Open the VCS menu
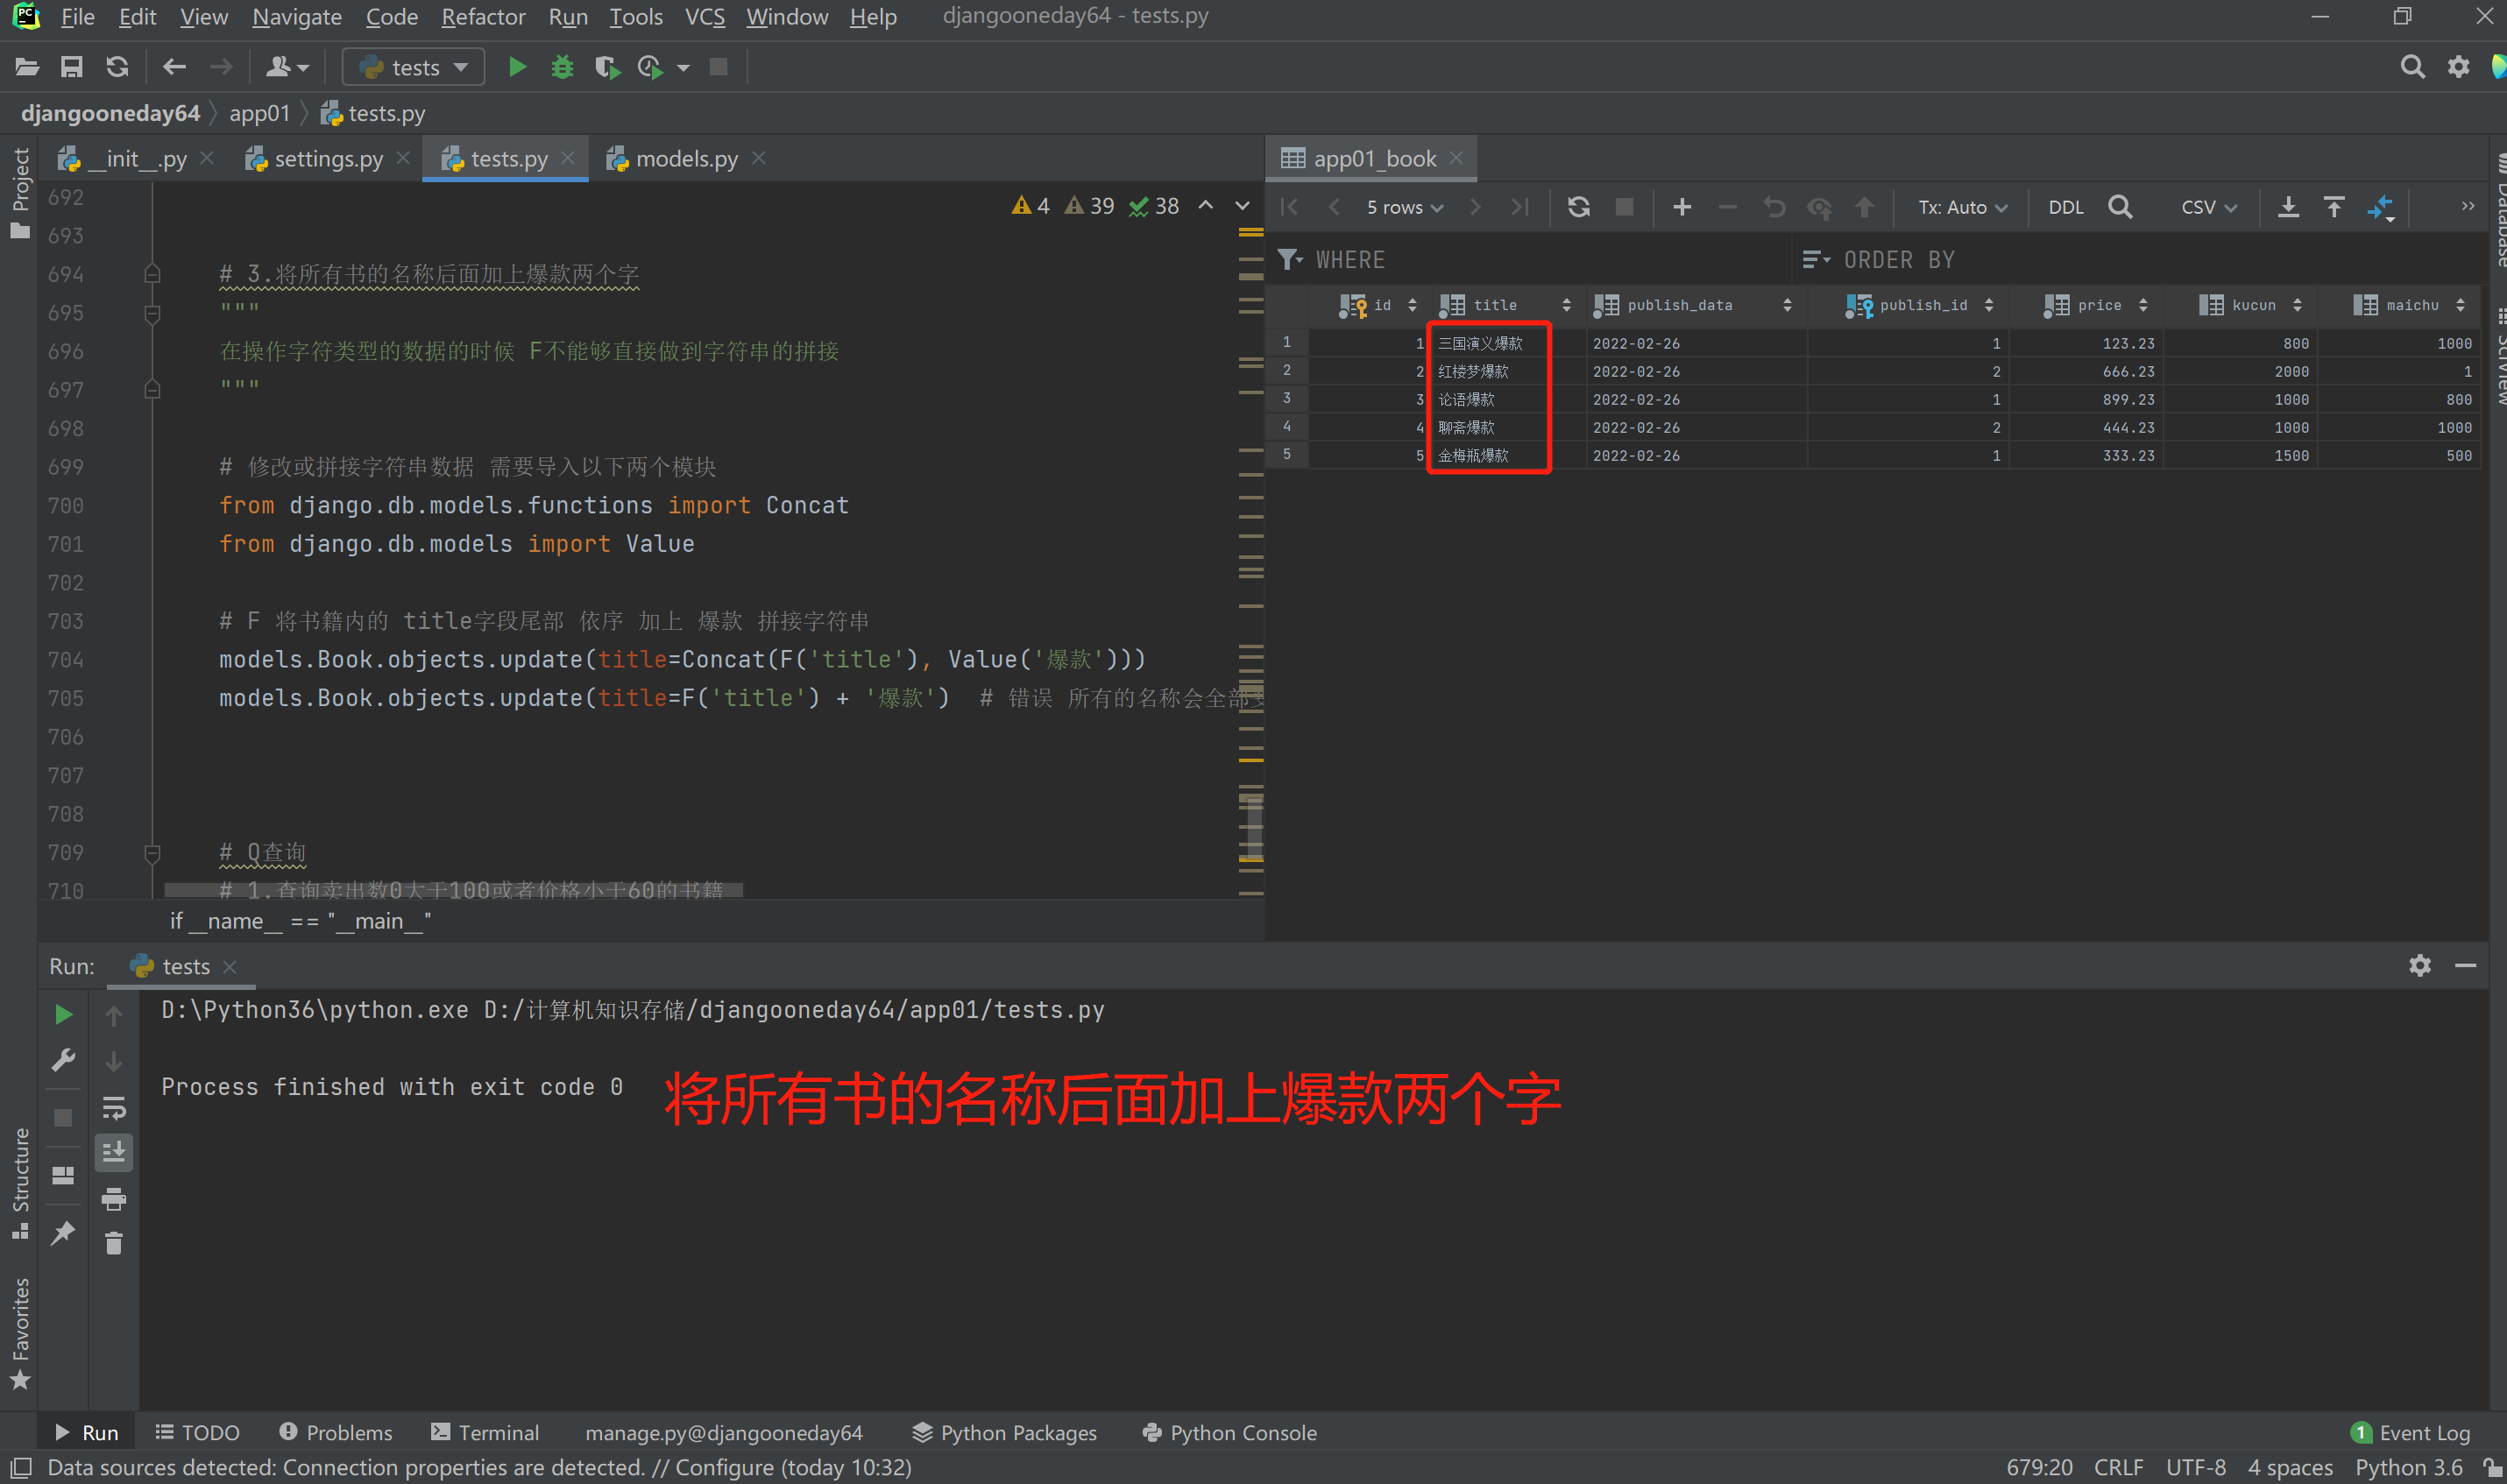 click(x=704, y=17)
